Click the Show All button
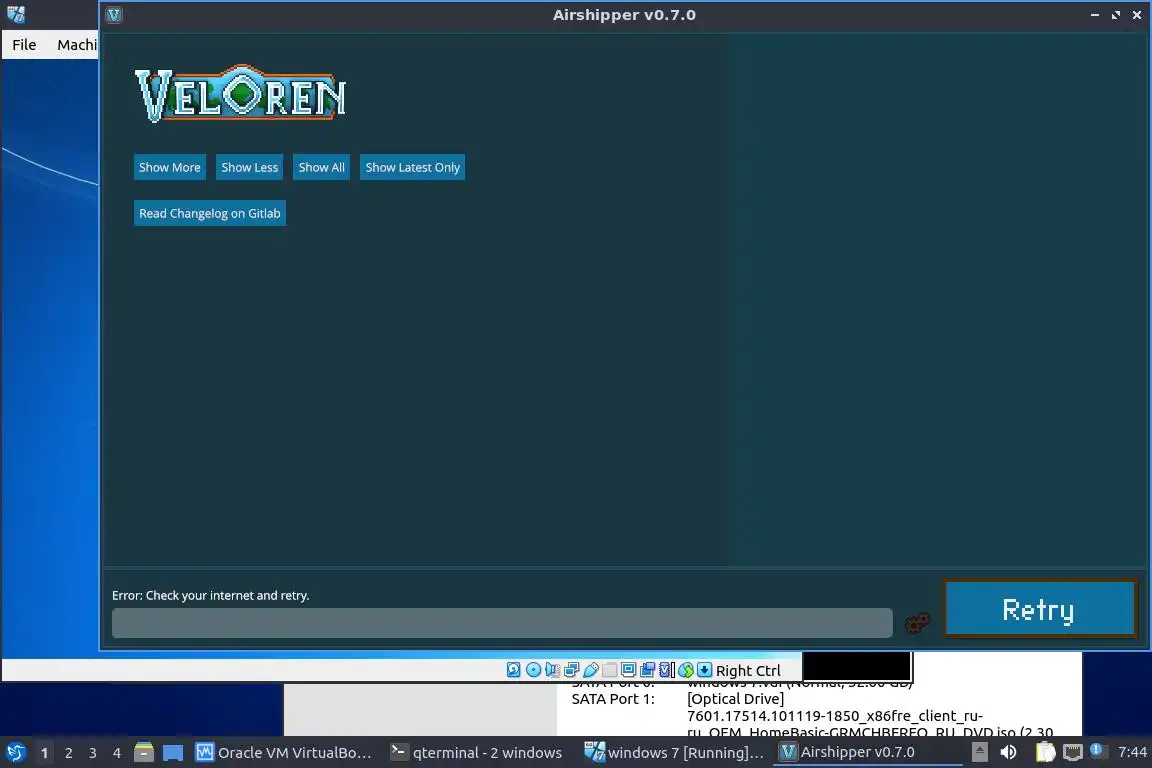The image size is (1152, 768). [321, 168]
